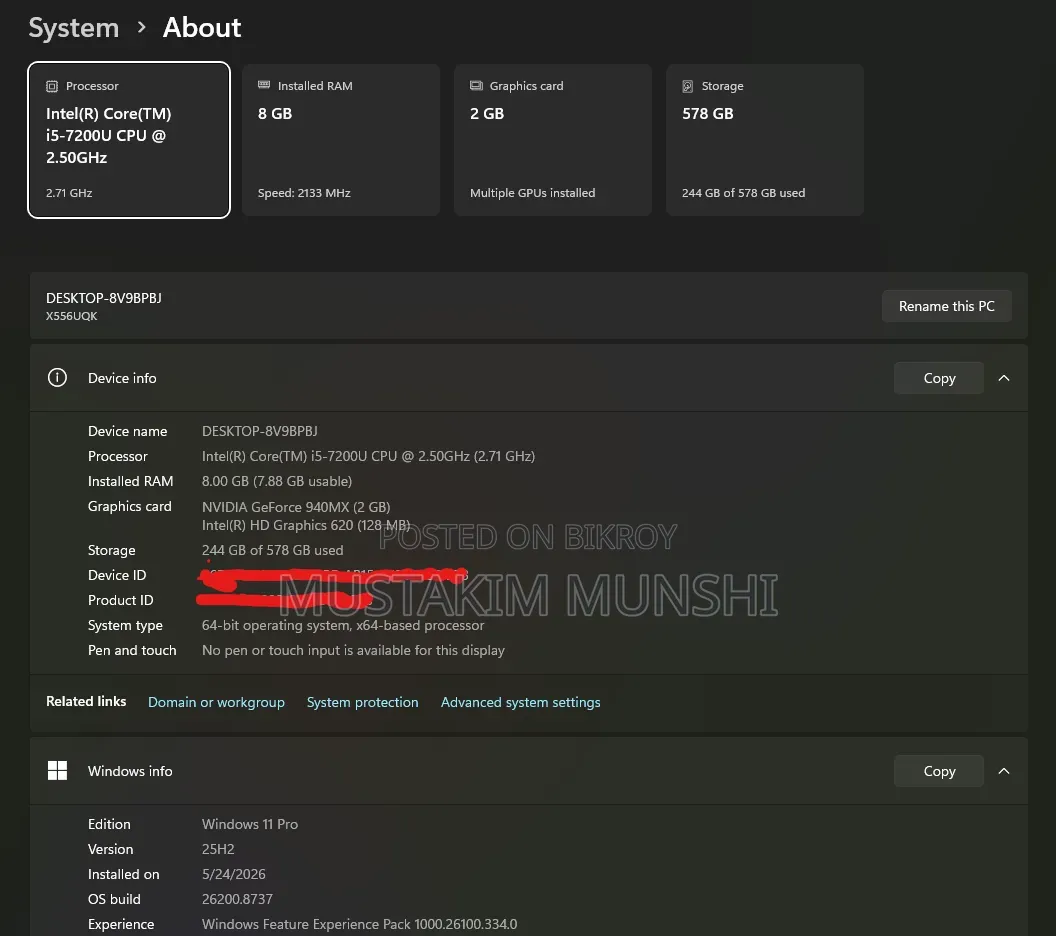This screenshot has height=936, width=1056.
Task: Select the Processor summary card
Action: [x=129, y=140]
